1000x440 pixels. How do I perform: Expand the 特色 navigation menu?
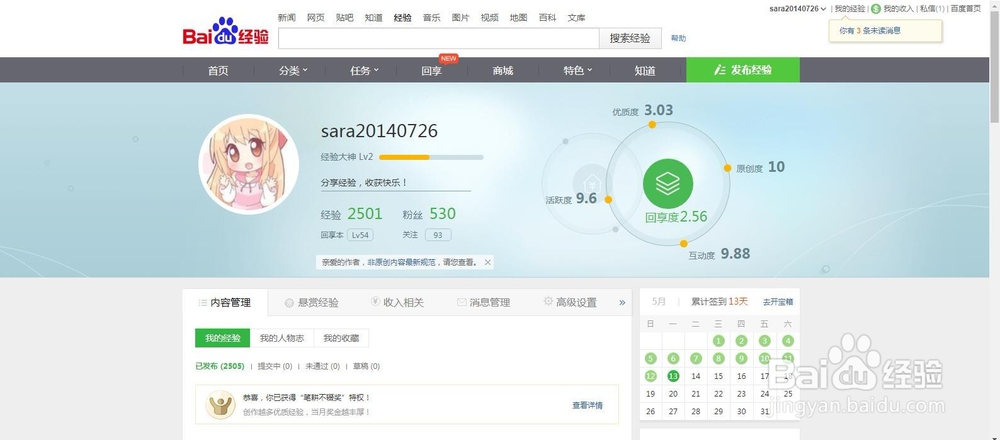[x=577, y=70]
